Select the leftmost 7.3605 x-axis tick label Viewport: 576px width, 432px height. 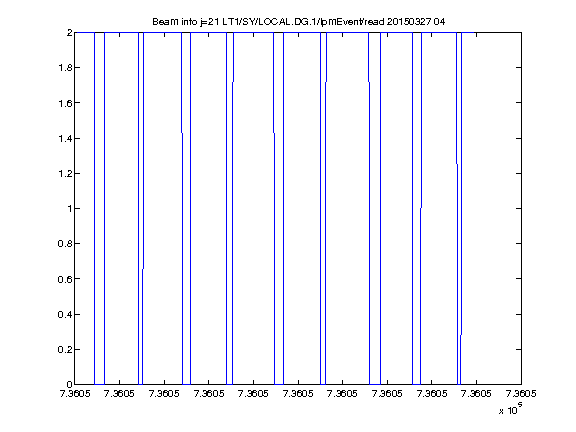[75, 394]
